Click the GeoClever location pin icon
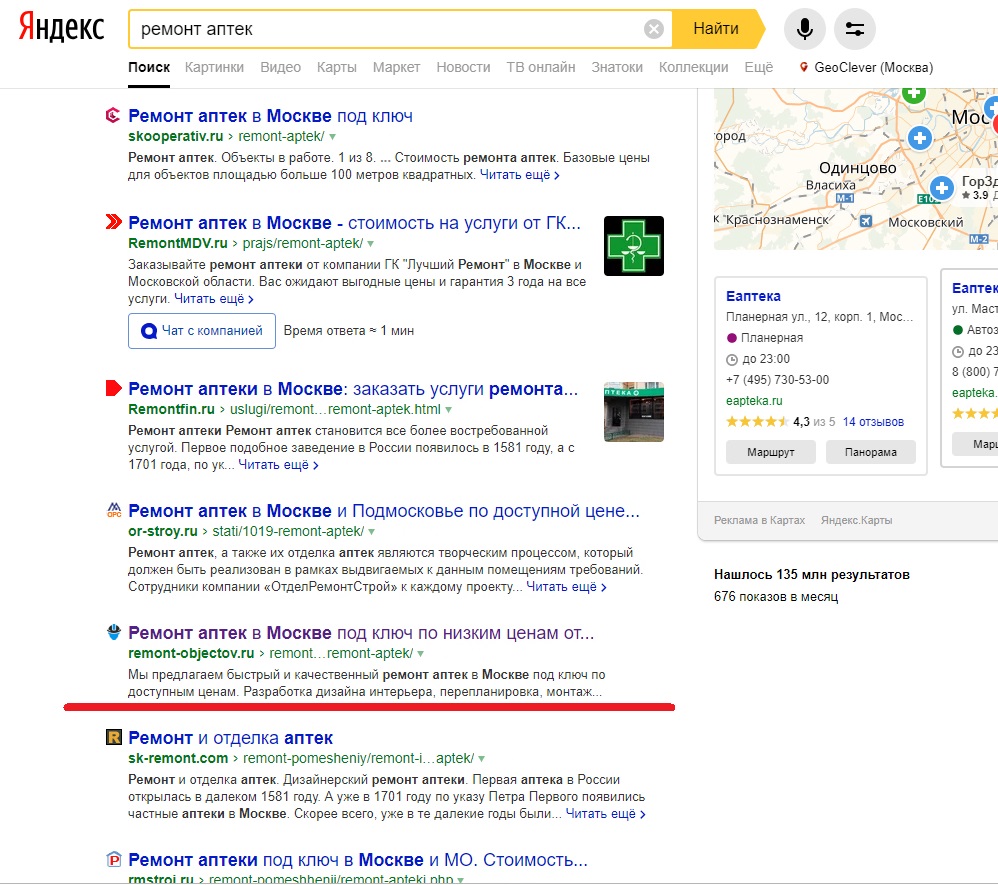The image size is (998, 885). [x=804, y=67]
